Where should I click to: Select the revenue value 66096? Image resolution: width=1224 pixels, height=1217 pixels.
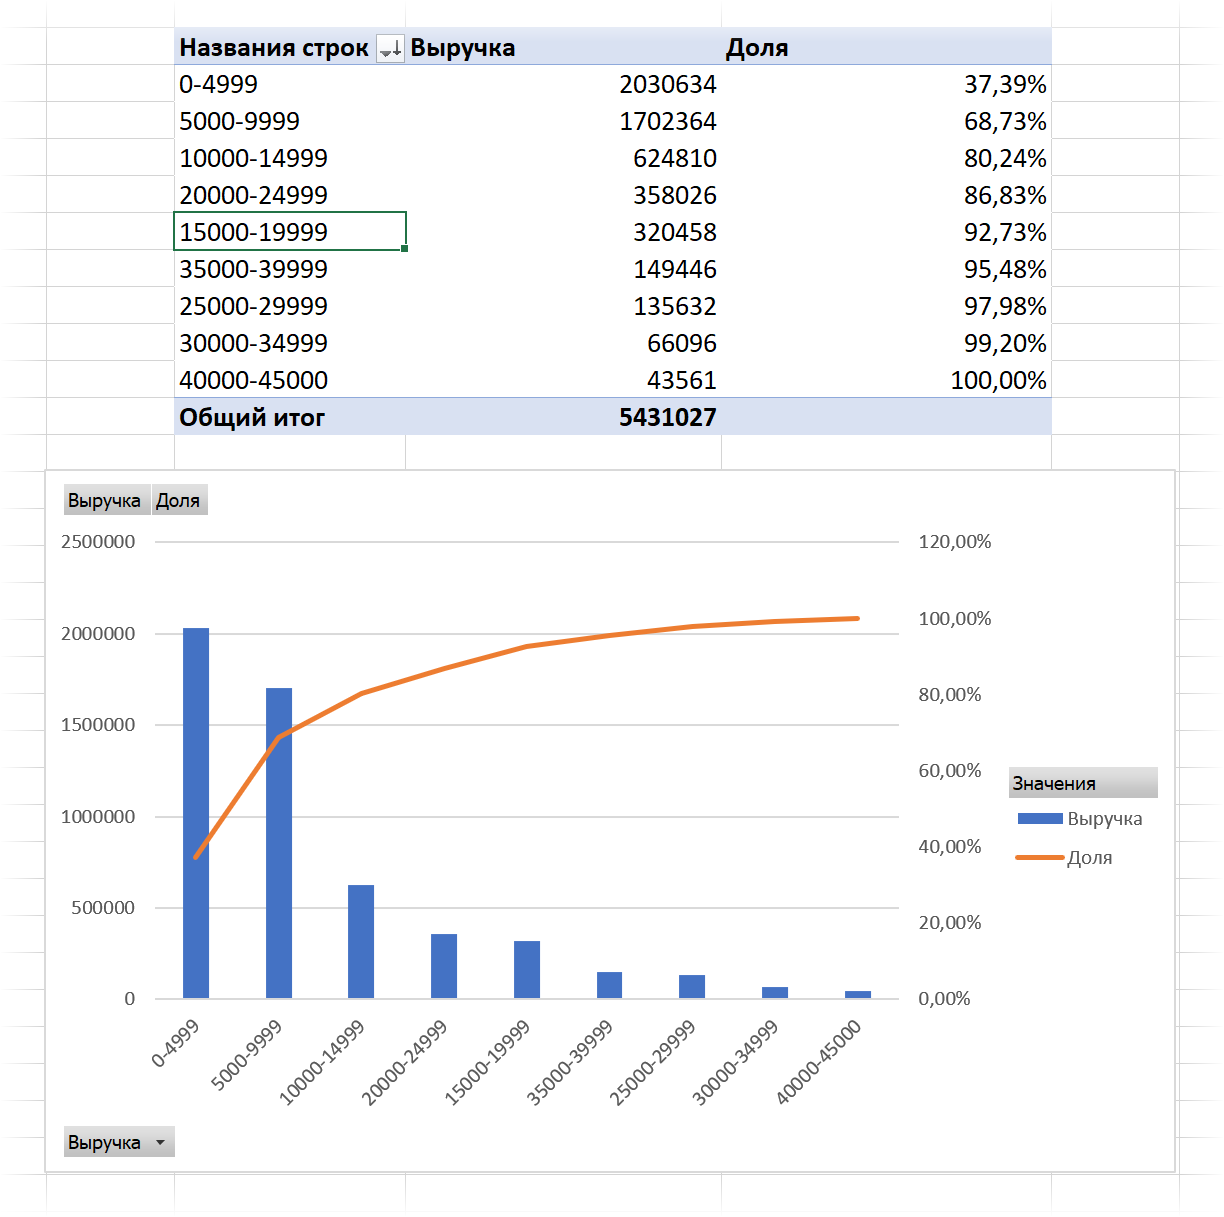[563, 344]
